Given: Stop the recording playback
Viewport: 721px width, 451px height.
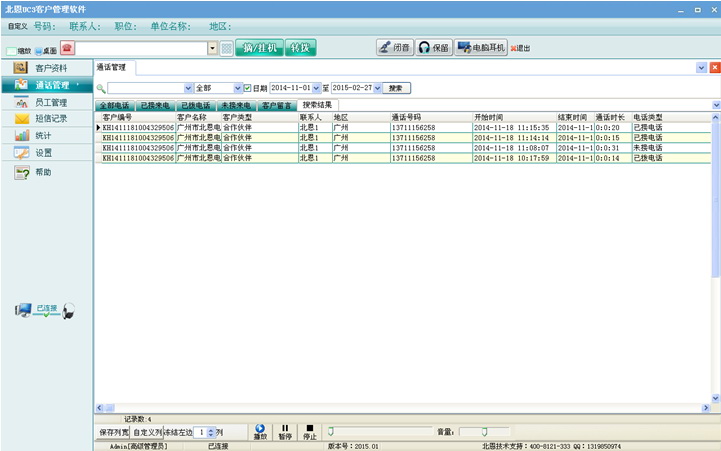Looking at the screenshot, I should pyautogui.click(x=309, y=432).
